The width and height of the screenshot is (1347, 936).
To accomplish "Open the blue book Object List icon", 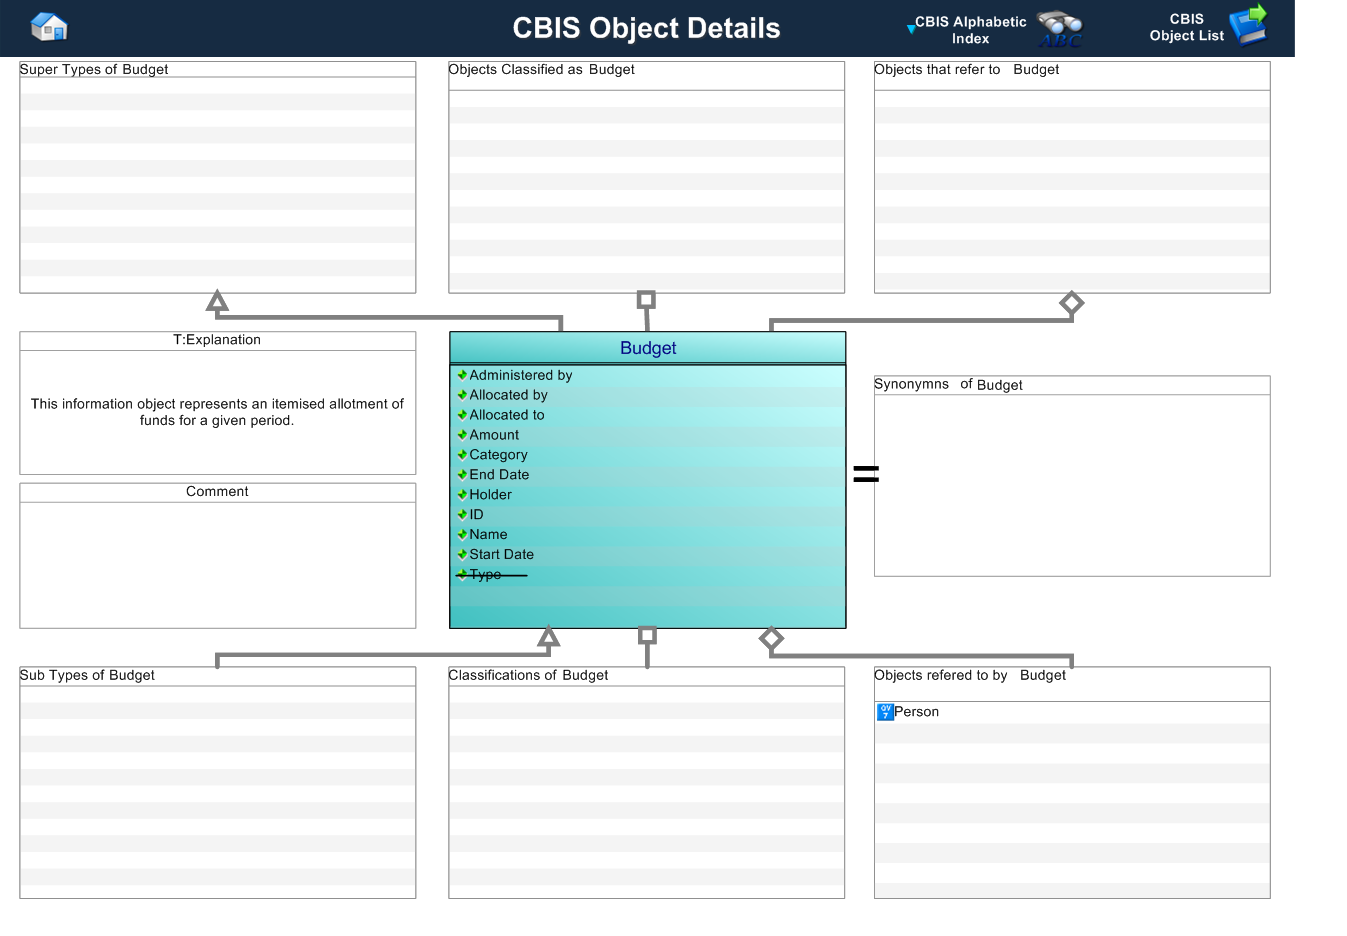I will tap(1248, 25).
